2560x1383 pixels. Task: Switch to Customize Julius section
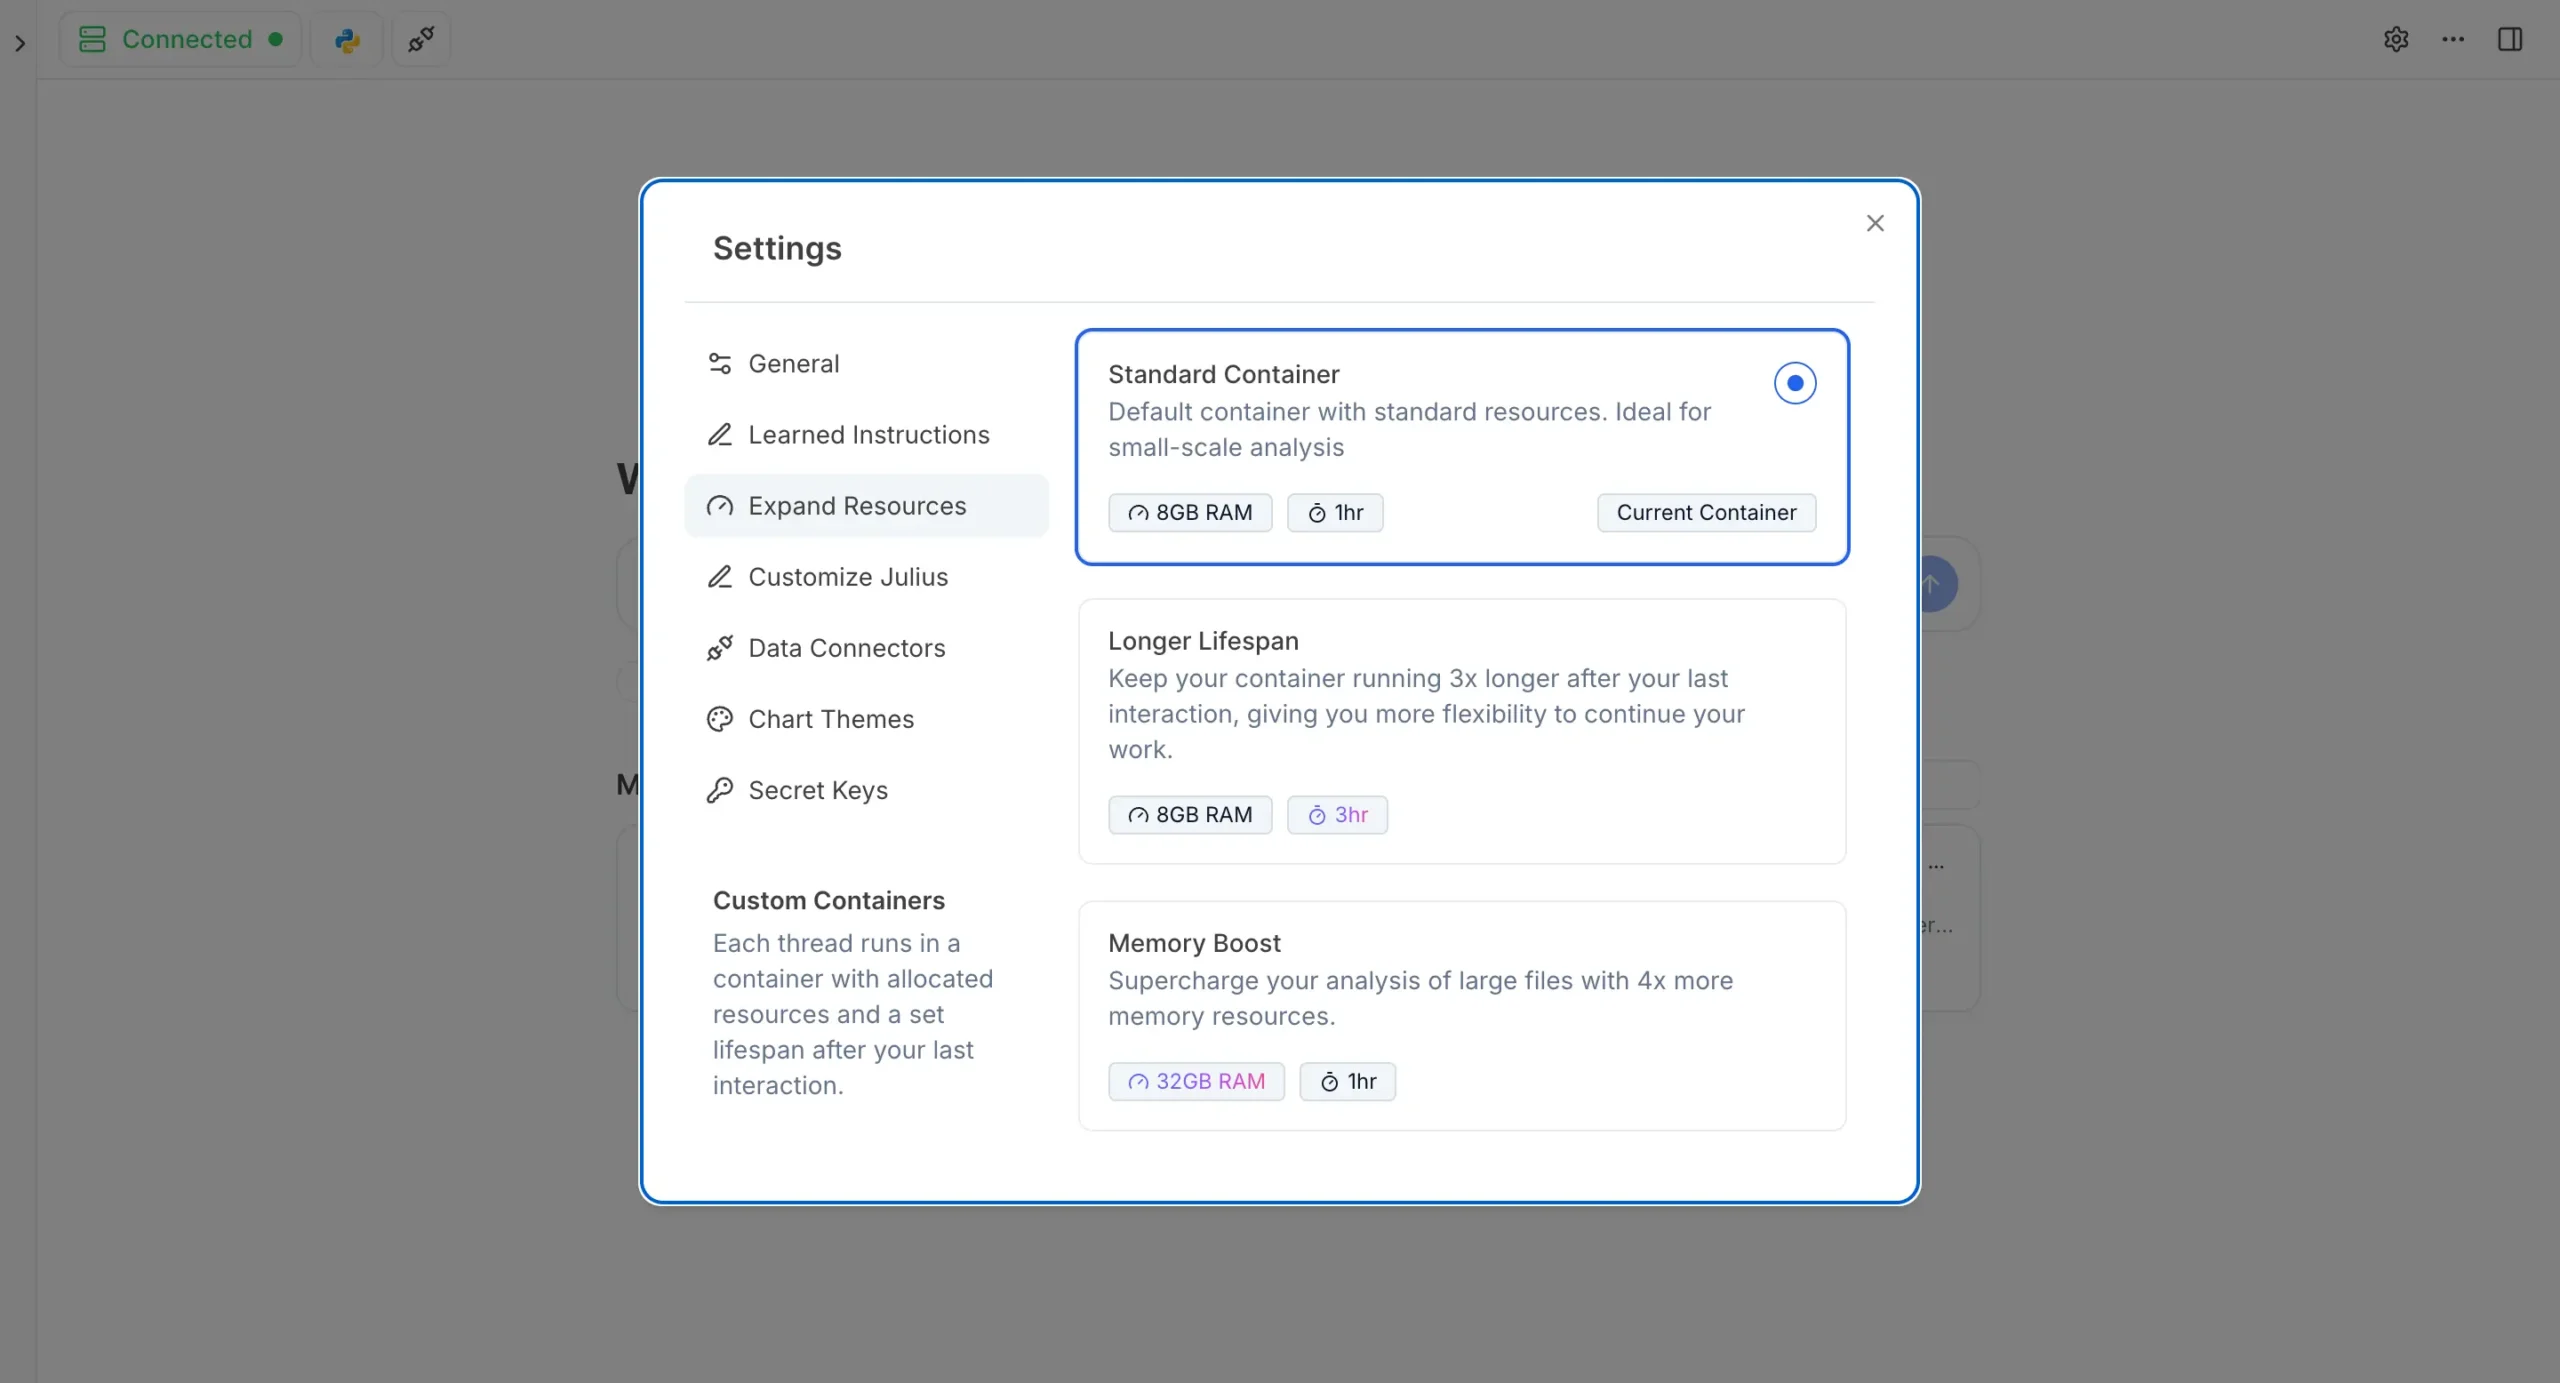click(x=866, y=577)
